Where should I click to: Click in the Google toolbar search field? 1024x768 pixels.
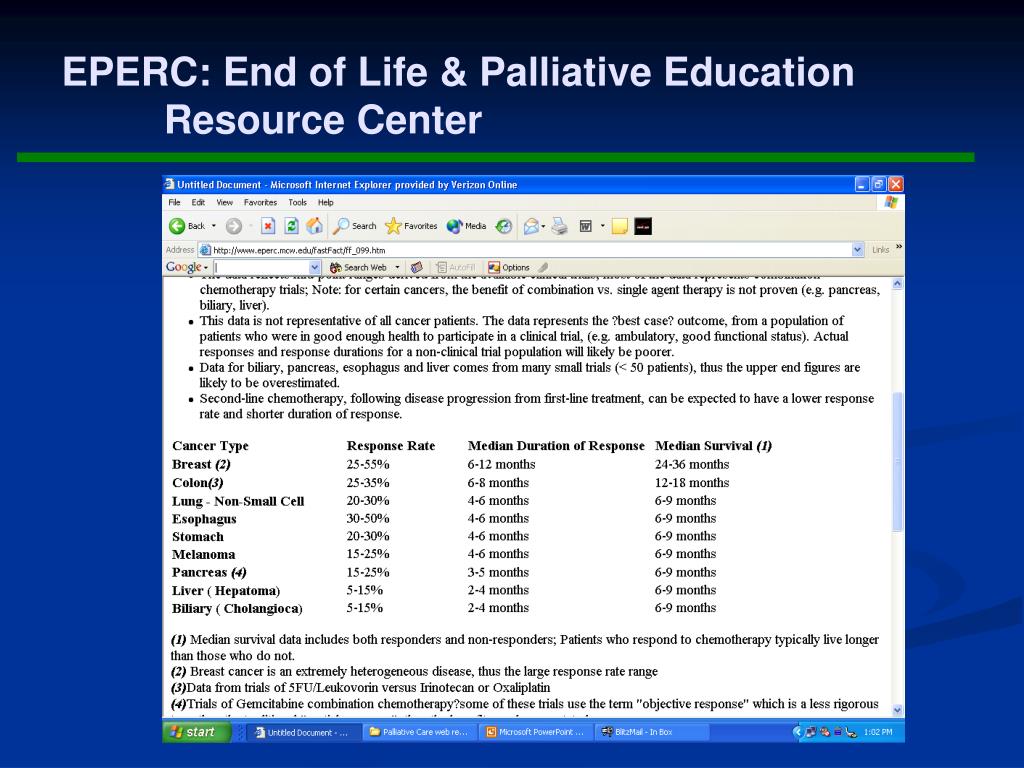tap(261, 267)
